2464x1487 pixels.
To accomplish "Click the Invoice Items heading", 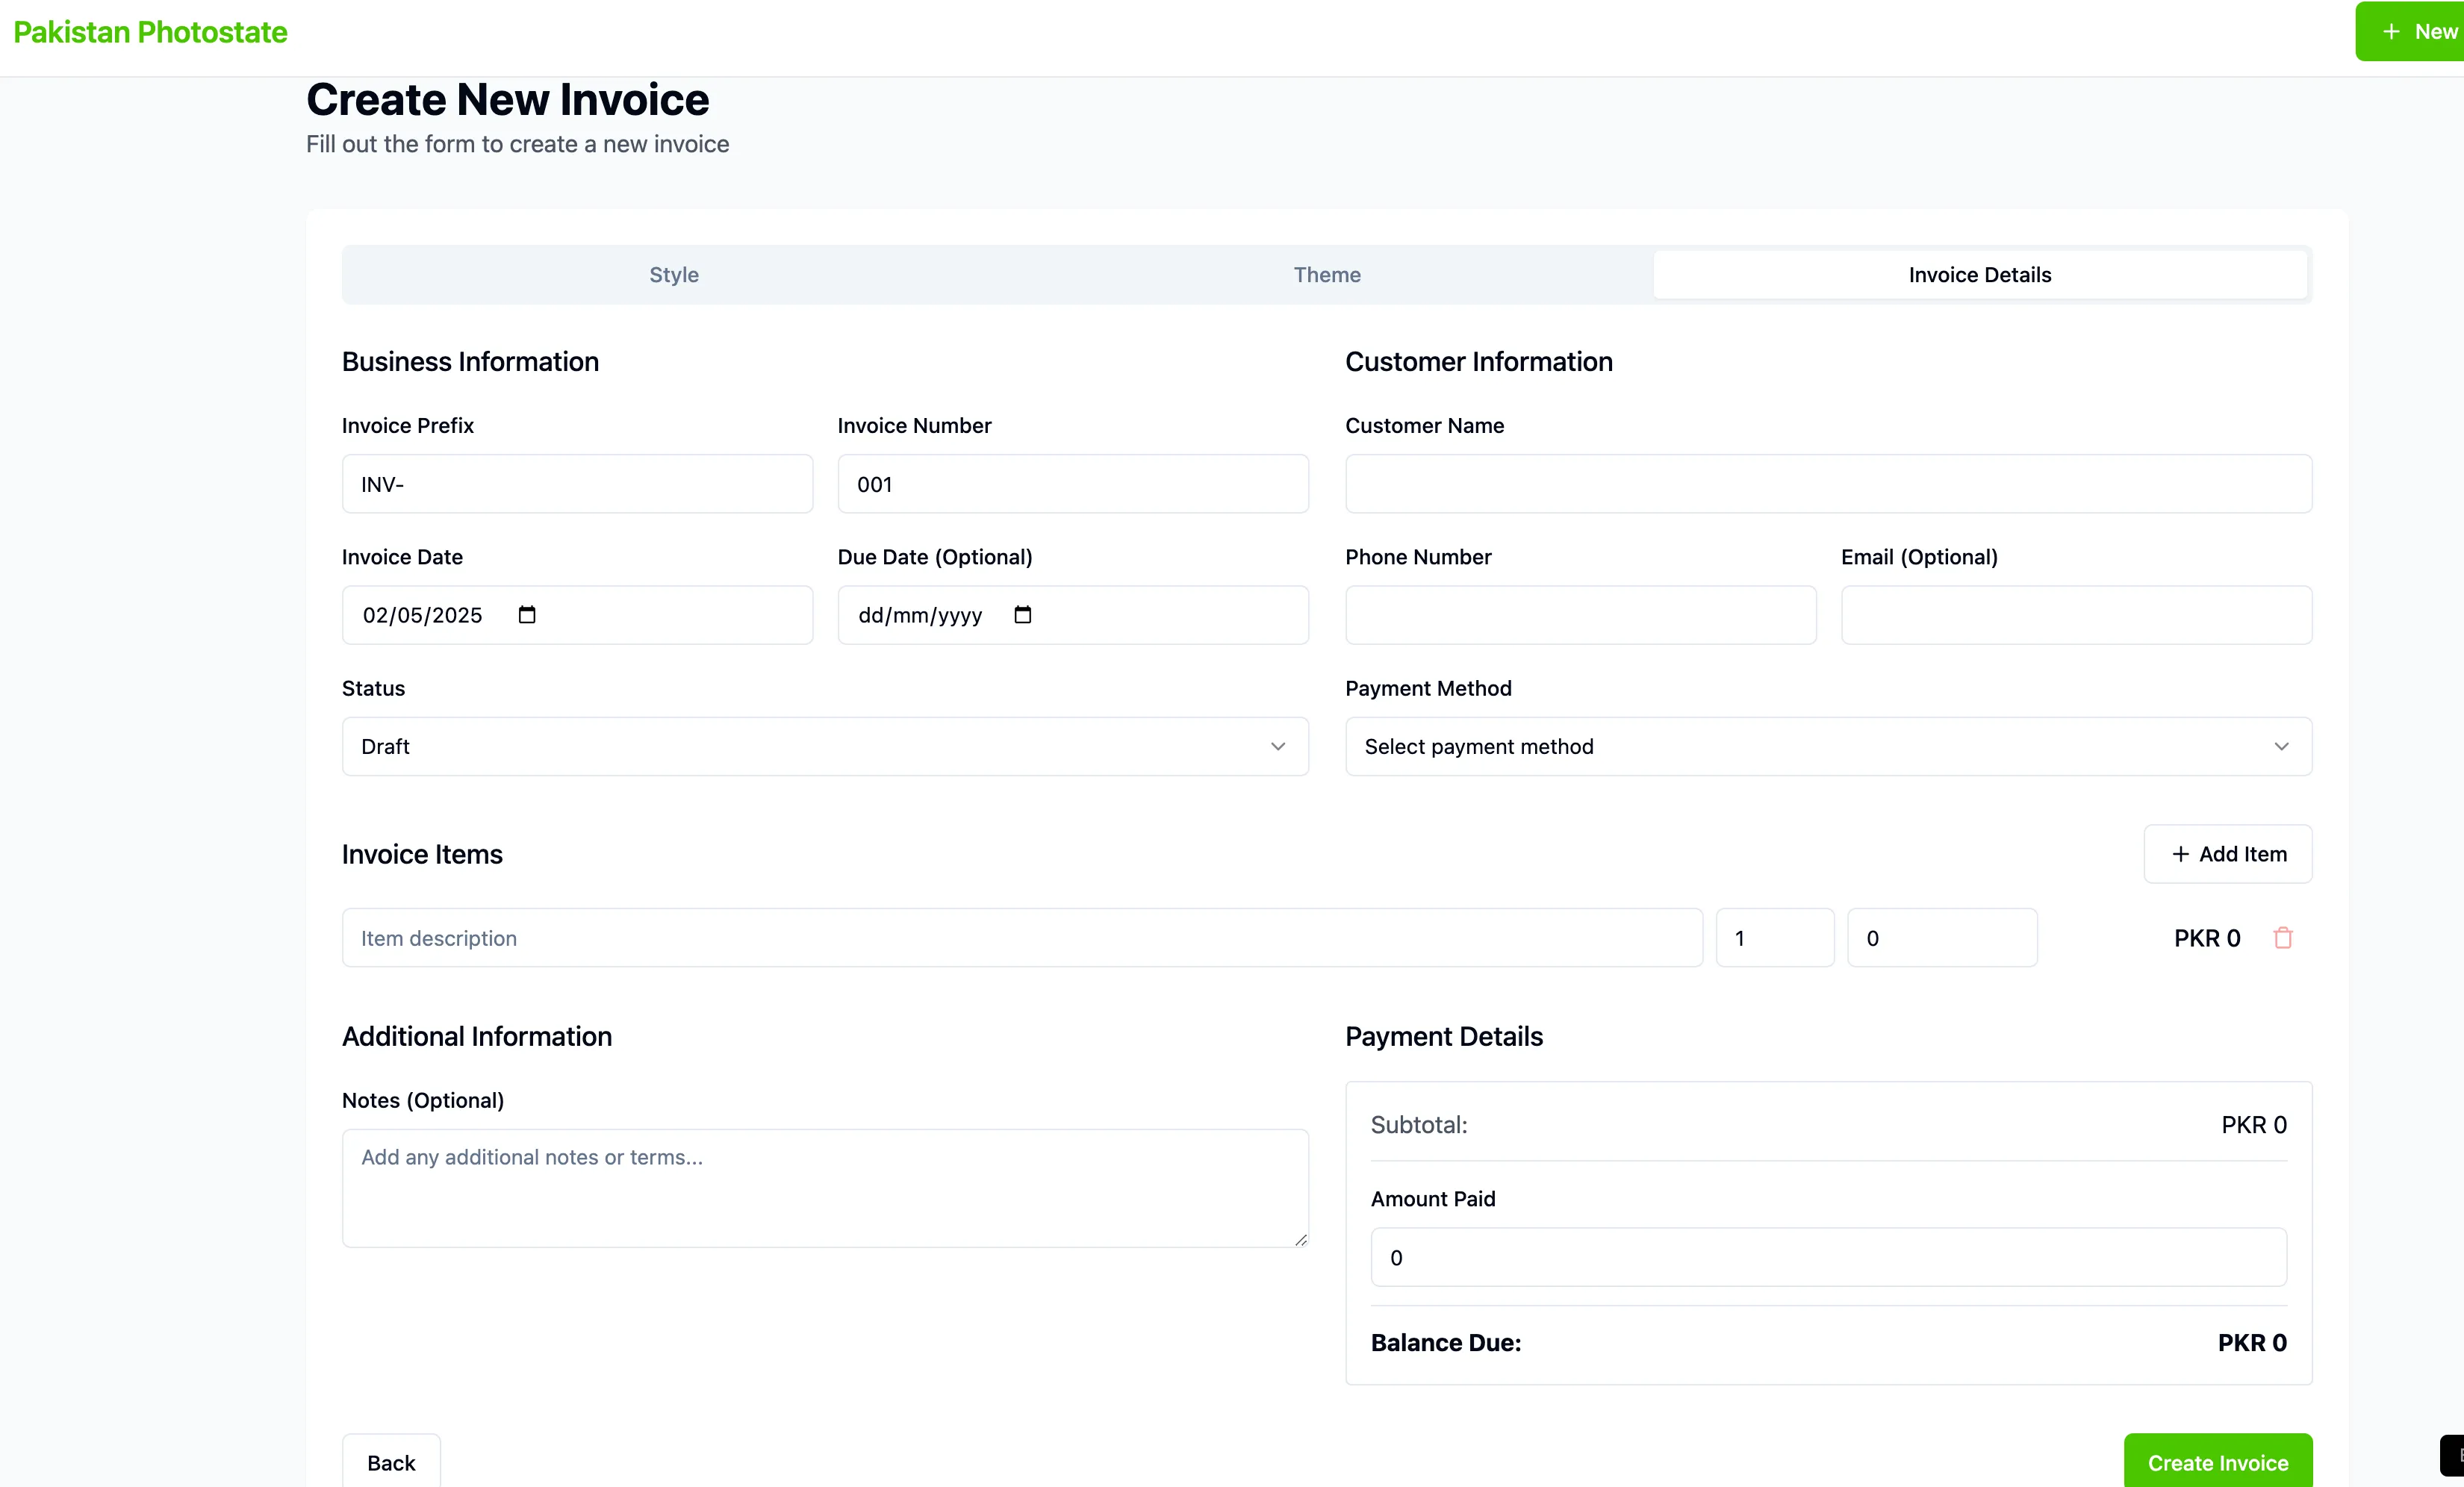I will click(422, 854).
